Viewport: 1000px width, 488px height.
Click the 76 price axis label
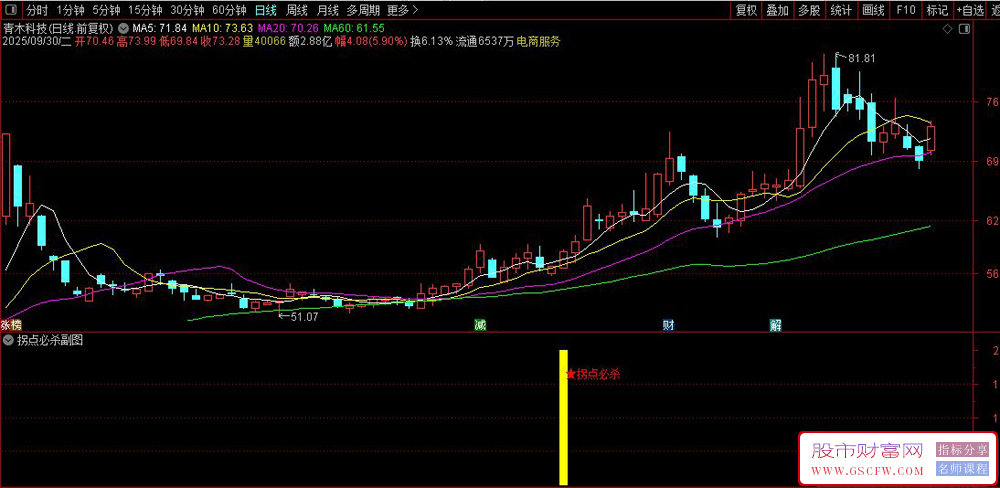[x=992, y=101]
